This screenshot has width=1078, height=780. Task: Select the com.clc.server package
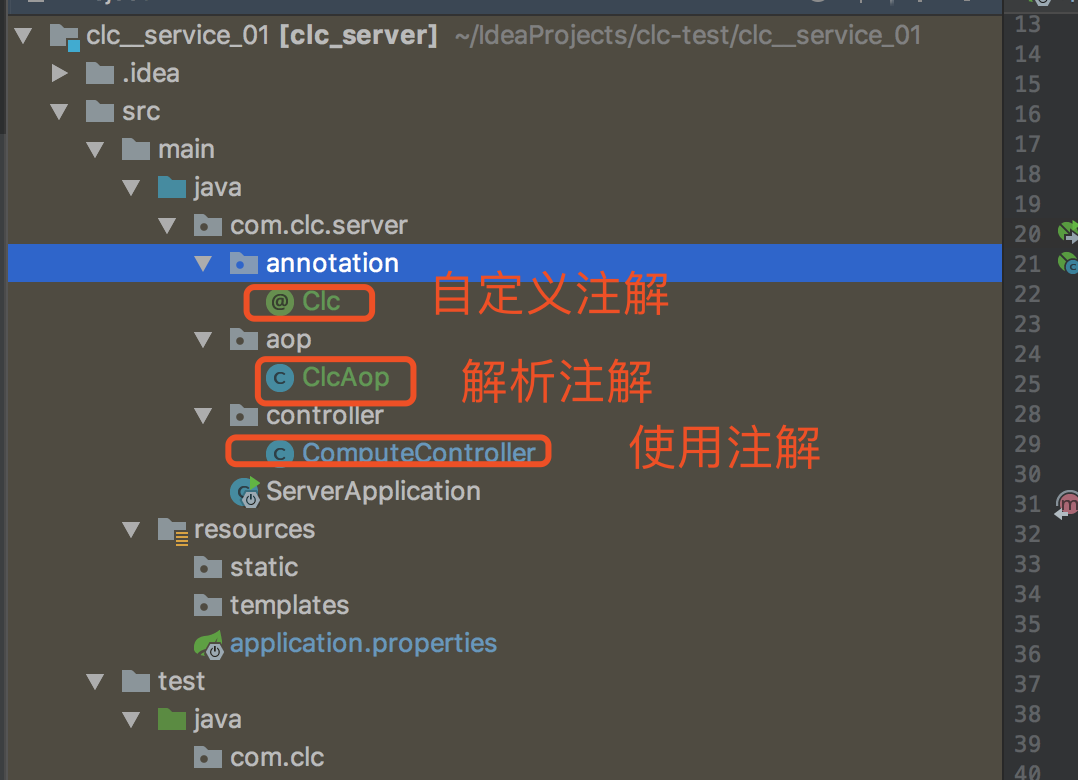click(319, 225)
